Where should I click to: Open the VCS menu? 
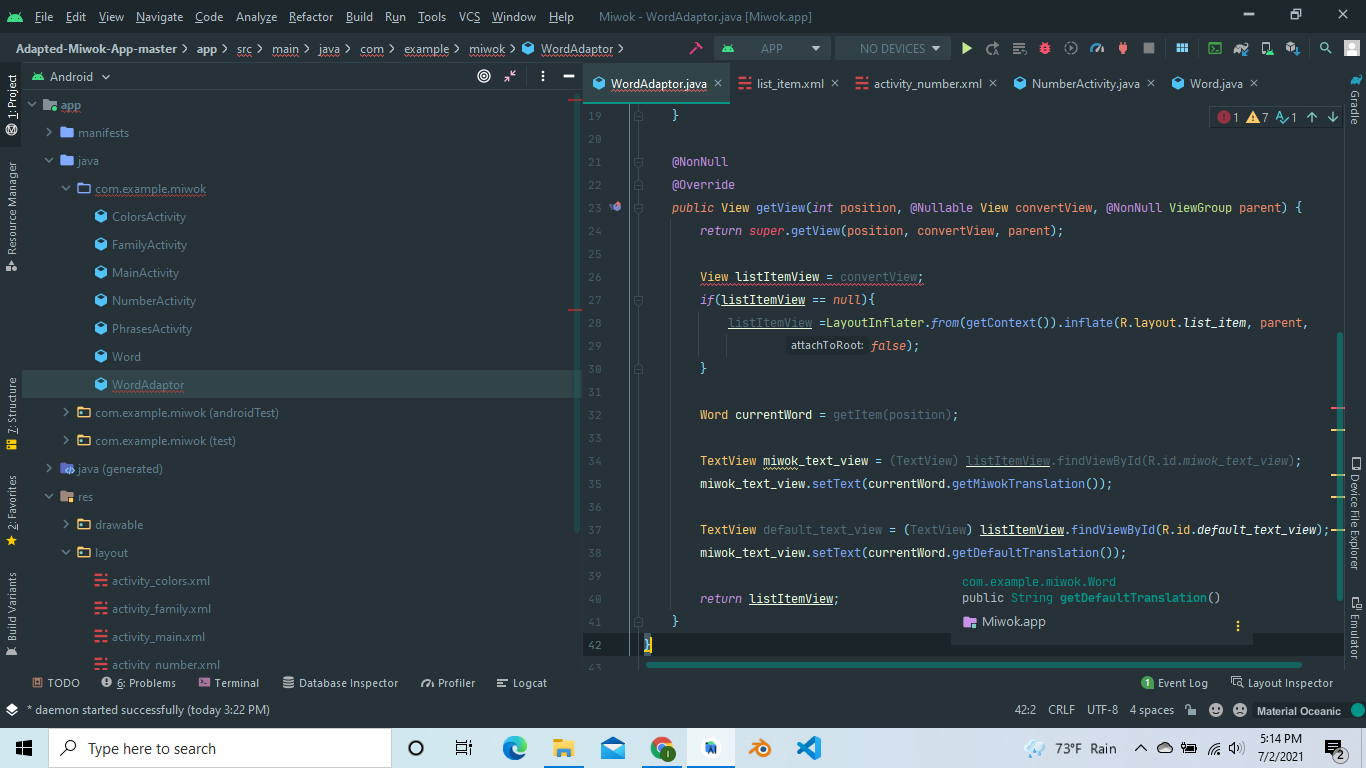click(x=469, y=17)
